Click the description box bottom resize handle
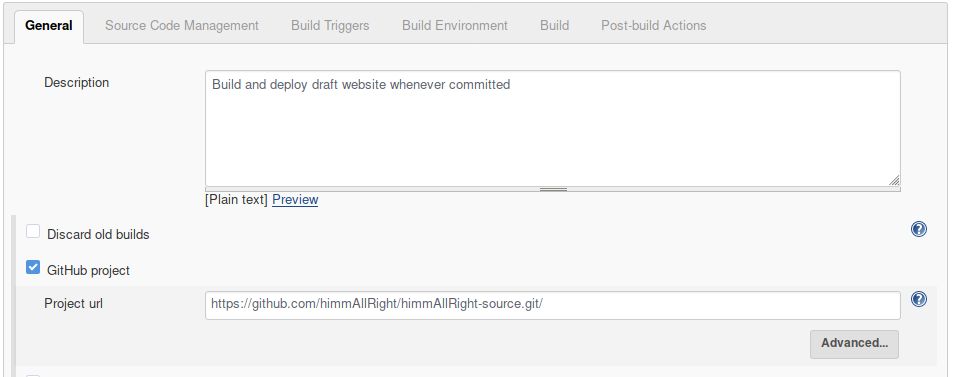960x377 pixels. (553, 189)
